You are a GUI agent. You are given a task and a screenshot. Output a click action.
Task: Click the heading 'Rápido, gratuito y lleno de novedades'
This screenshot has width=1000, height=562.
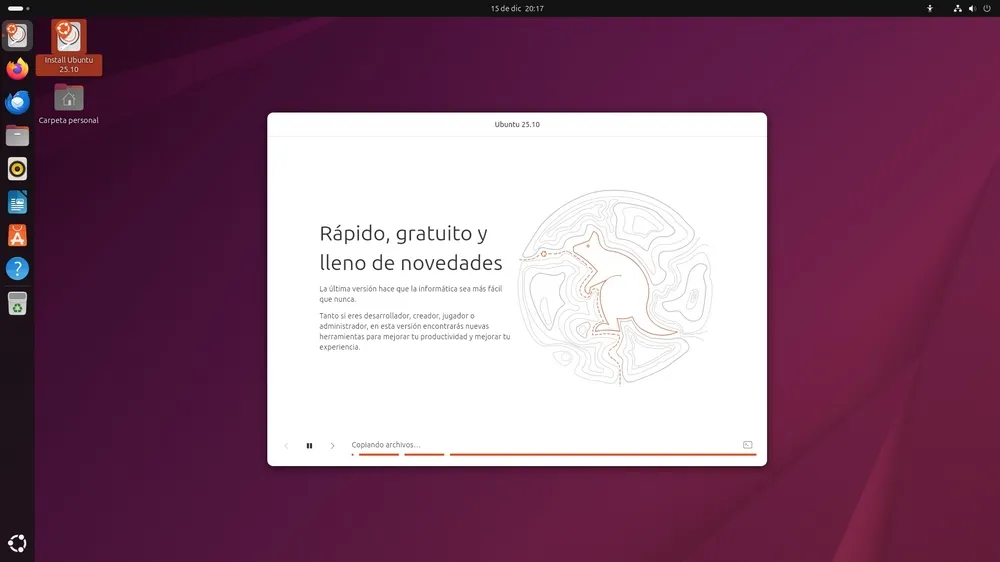coord(411,248)
